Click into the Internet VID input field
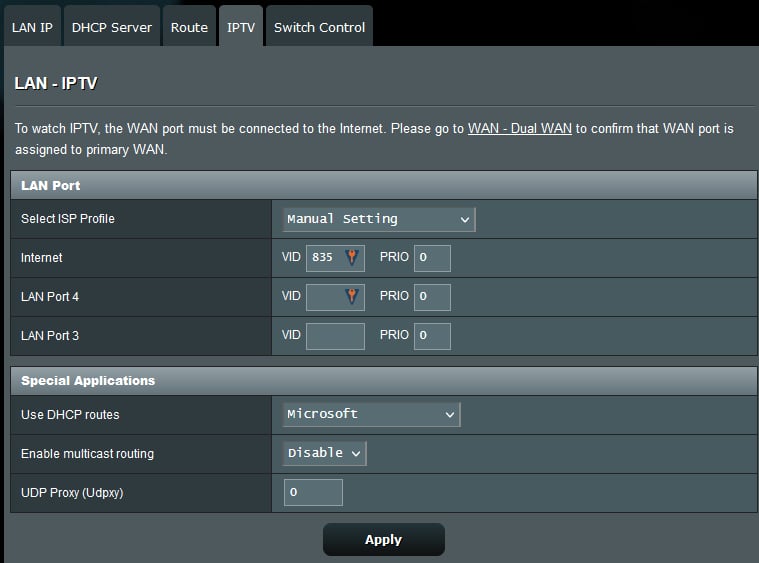This screenshot has width=759, height=563. click(324, 258)
